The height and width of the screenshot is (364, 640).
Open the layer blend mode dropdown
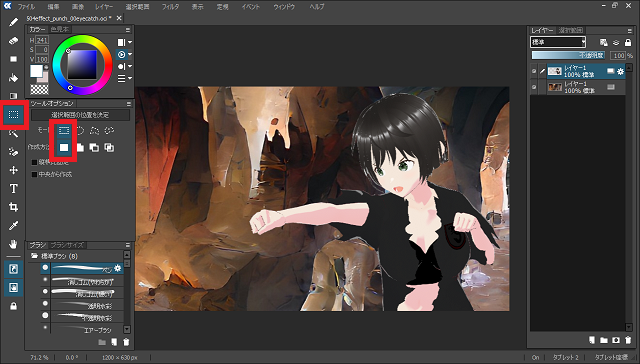click(558, 42)
